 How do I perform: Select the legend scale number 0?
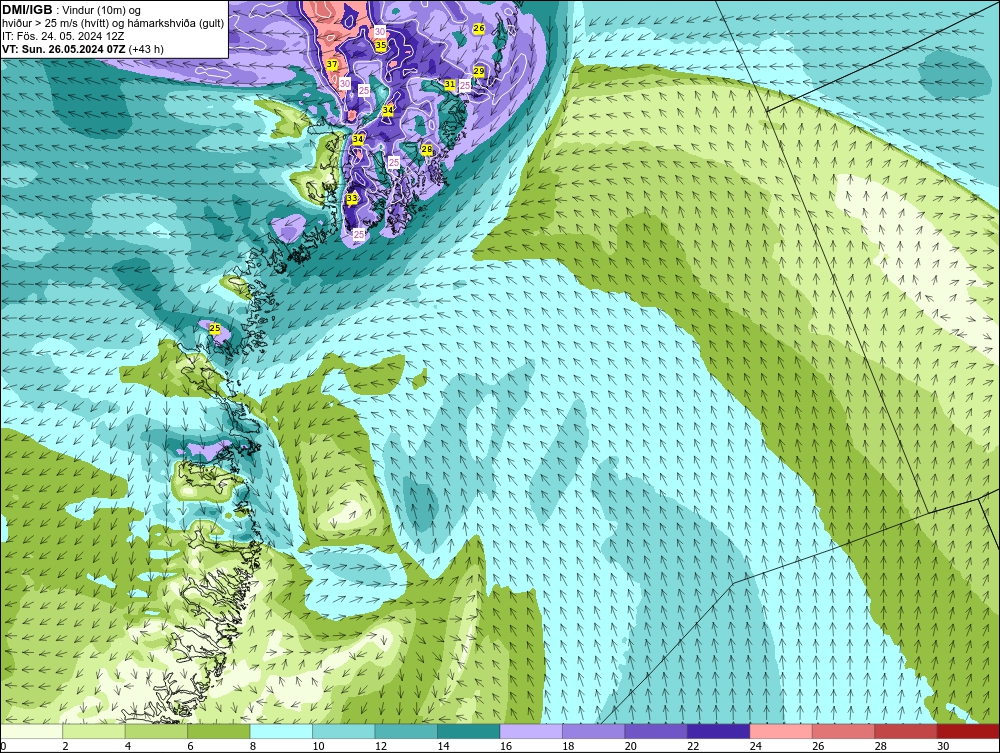click(3, 746)
